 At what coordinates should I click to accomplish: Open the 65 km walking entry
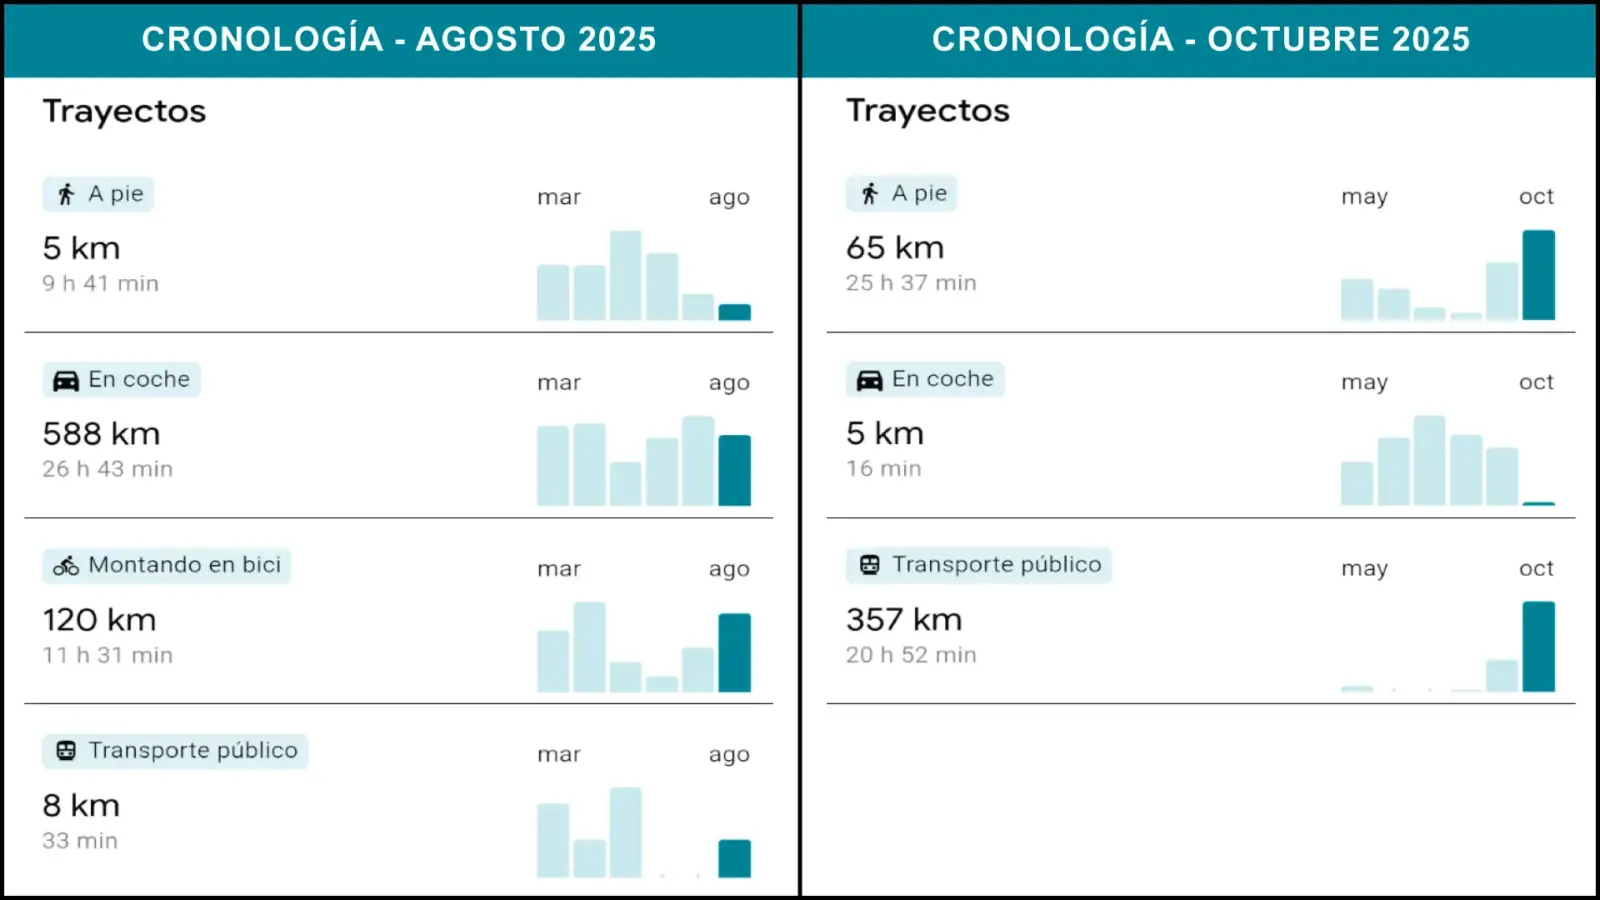tap(895, 248)
